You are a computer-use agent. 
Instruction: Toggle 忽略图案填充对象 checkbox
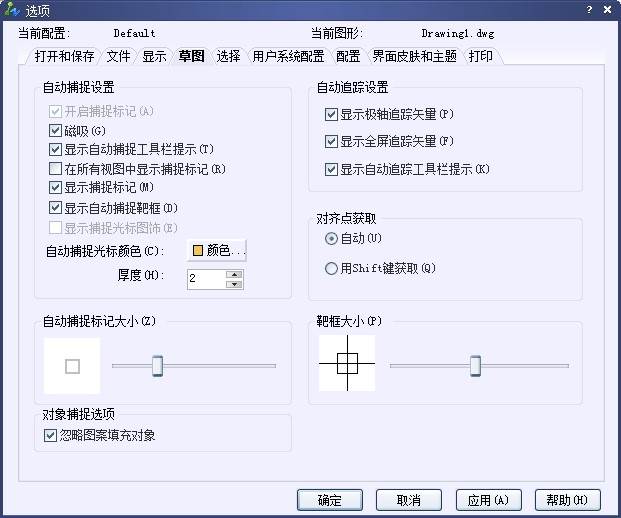pyautogui.click(x=51, y=435)
